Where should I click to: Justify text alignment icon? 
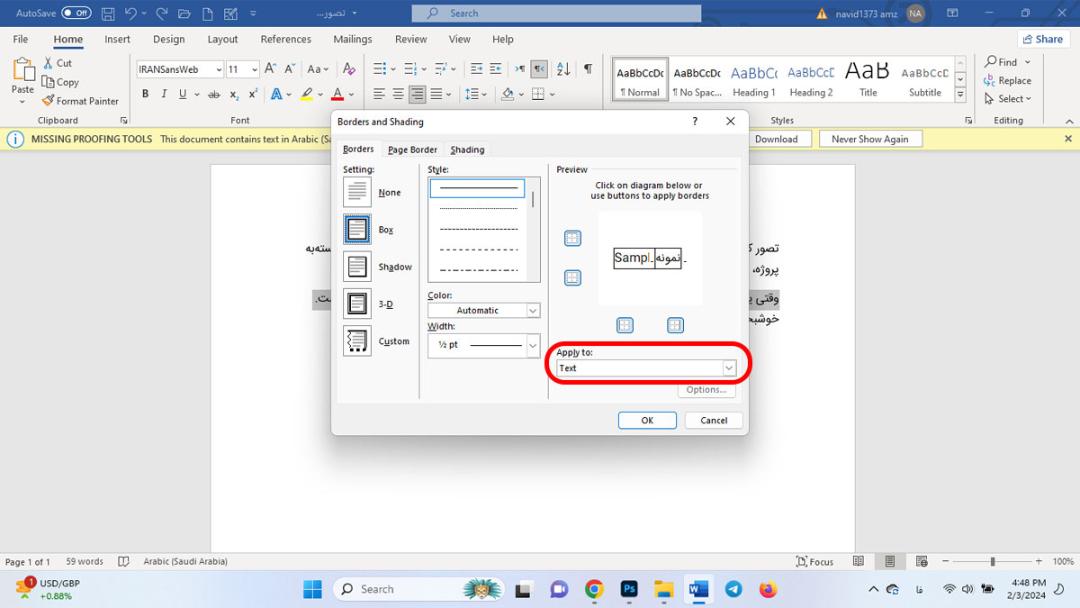[437, 94]
